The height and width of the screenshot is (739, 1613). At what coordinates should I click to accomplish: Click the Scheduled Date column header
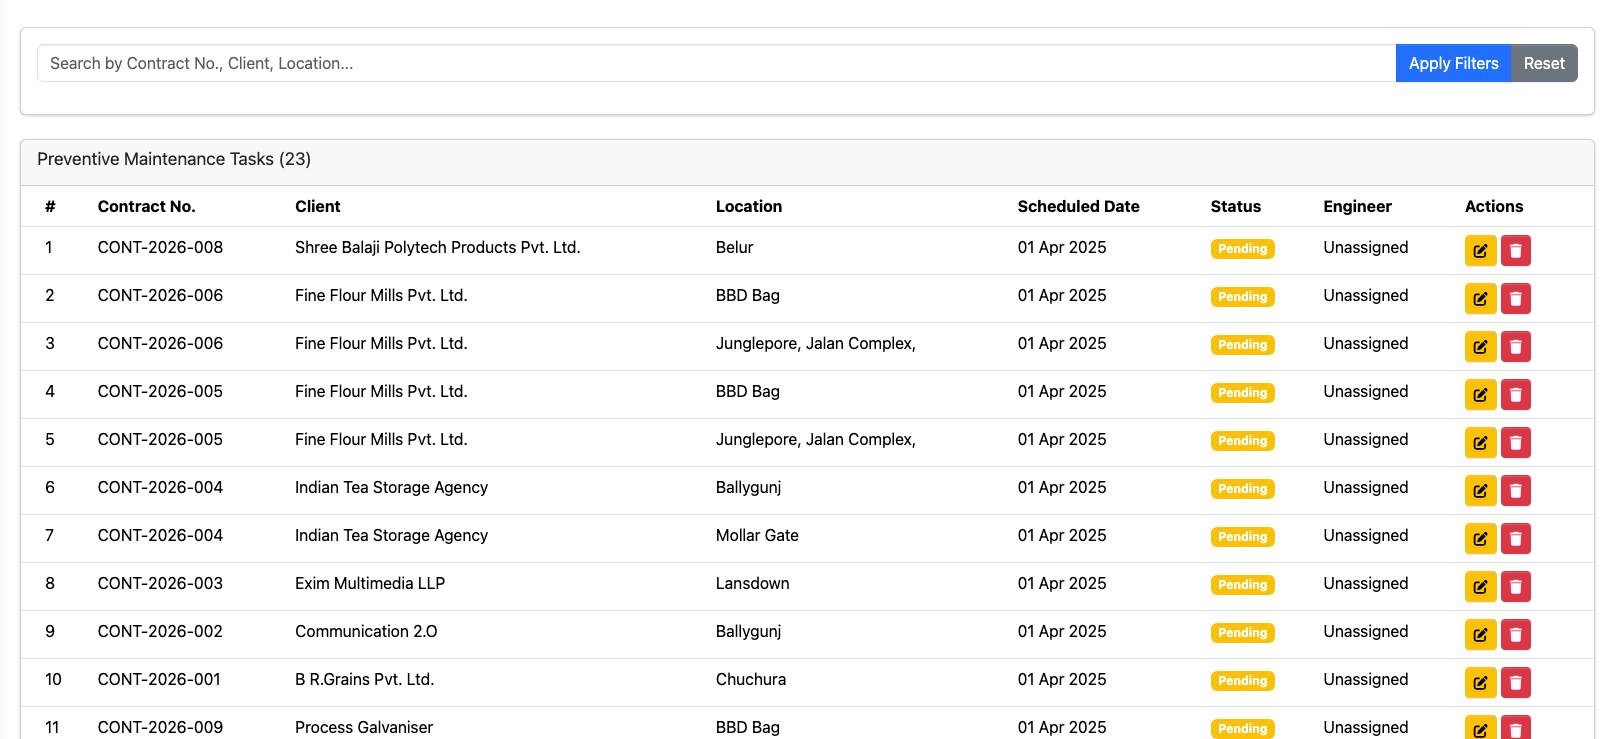coord(1078,206)
